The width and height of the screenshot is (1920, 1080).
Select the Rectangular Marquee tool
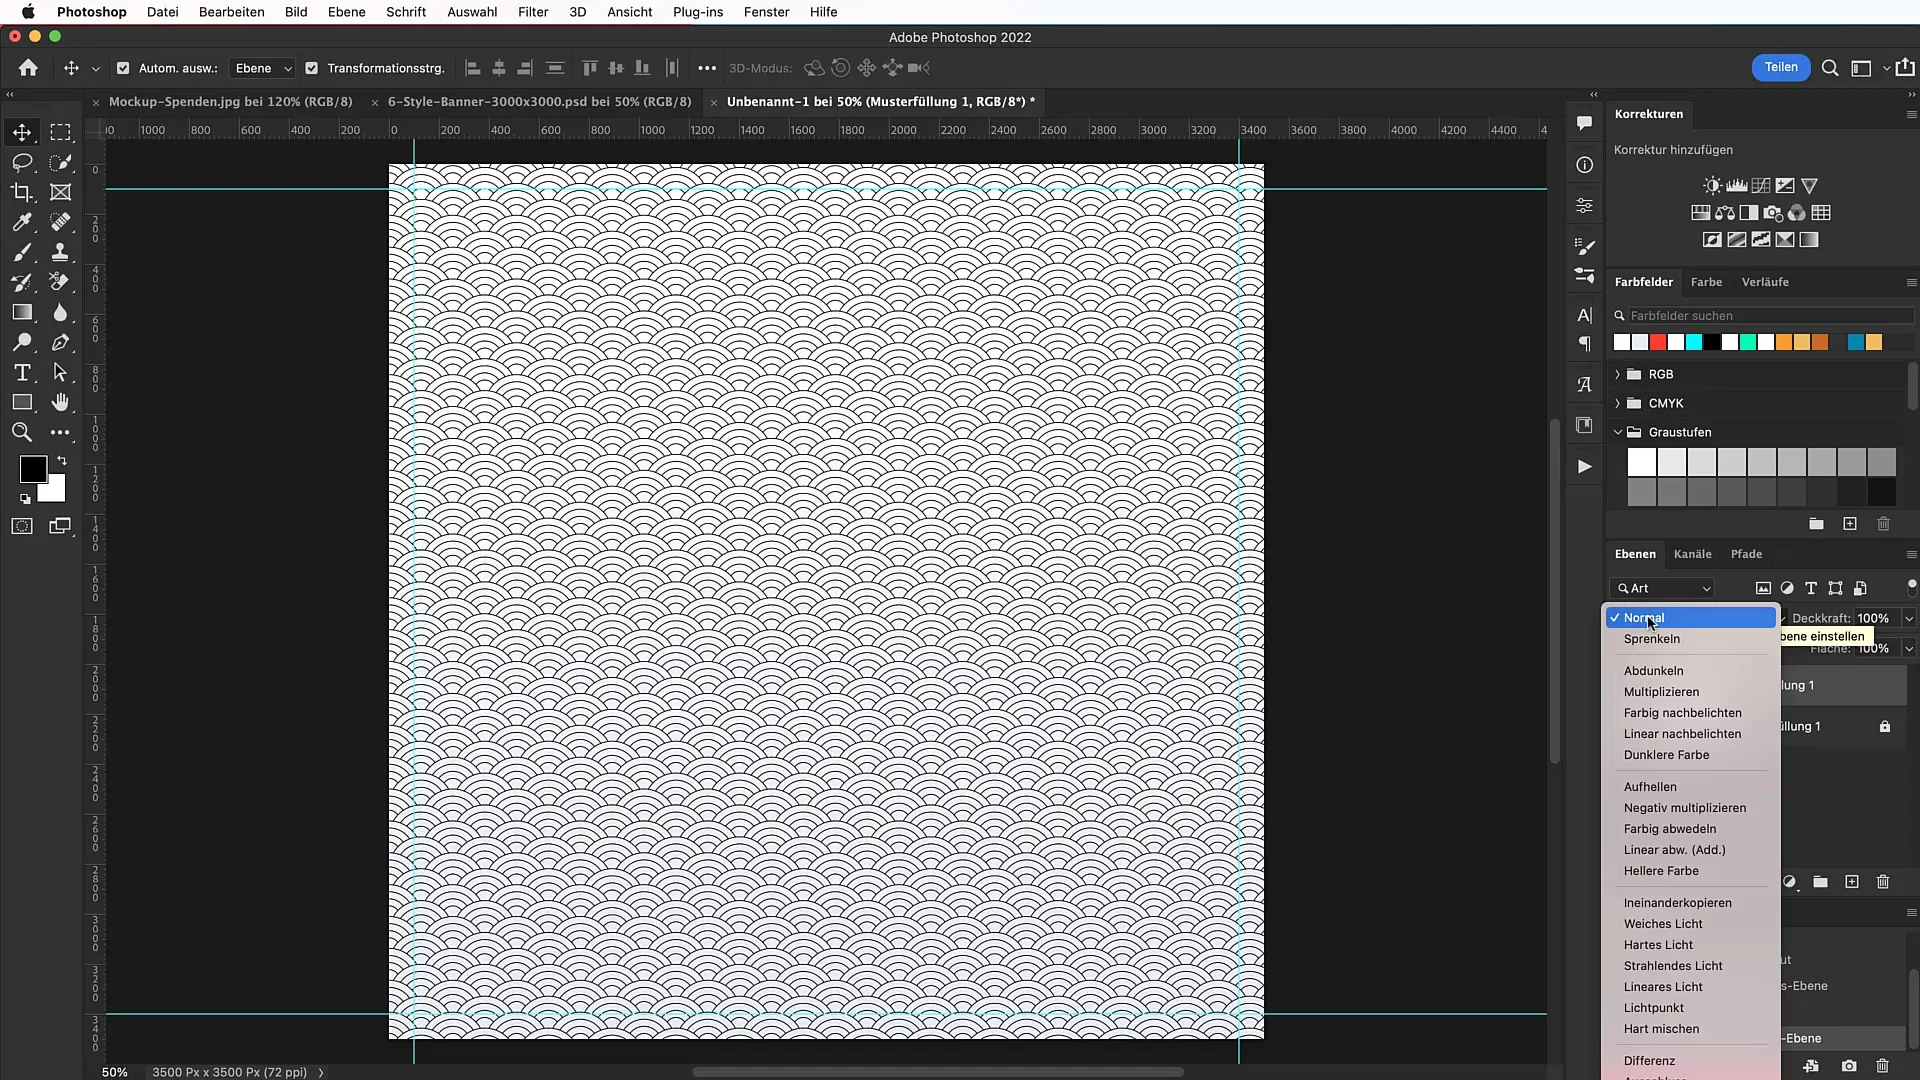click(x=61, y=132)
